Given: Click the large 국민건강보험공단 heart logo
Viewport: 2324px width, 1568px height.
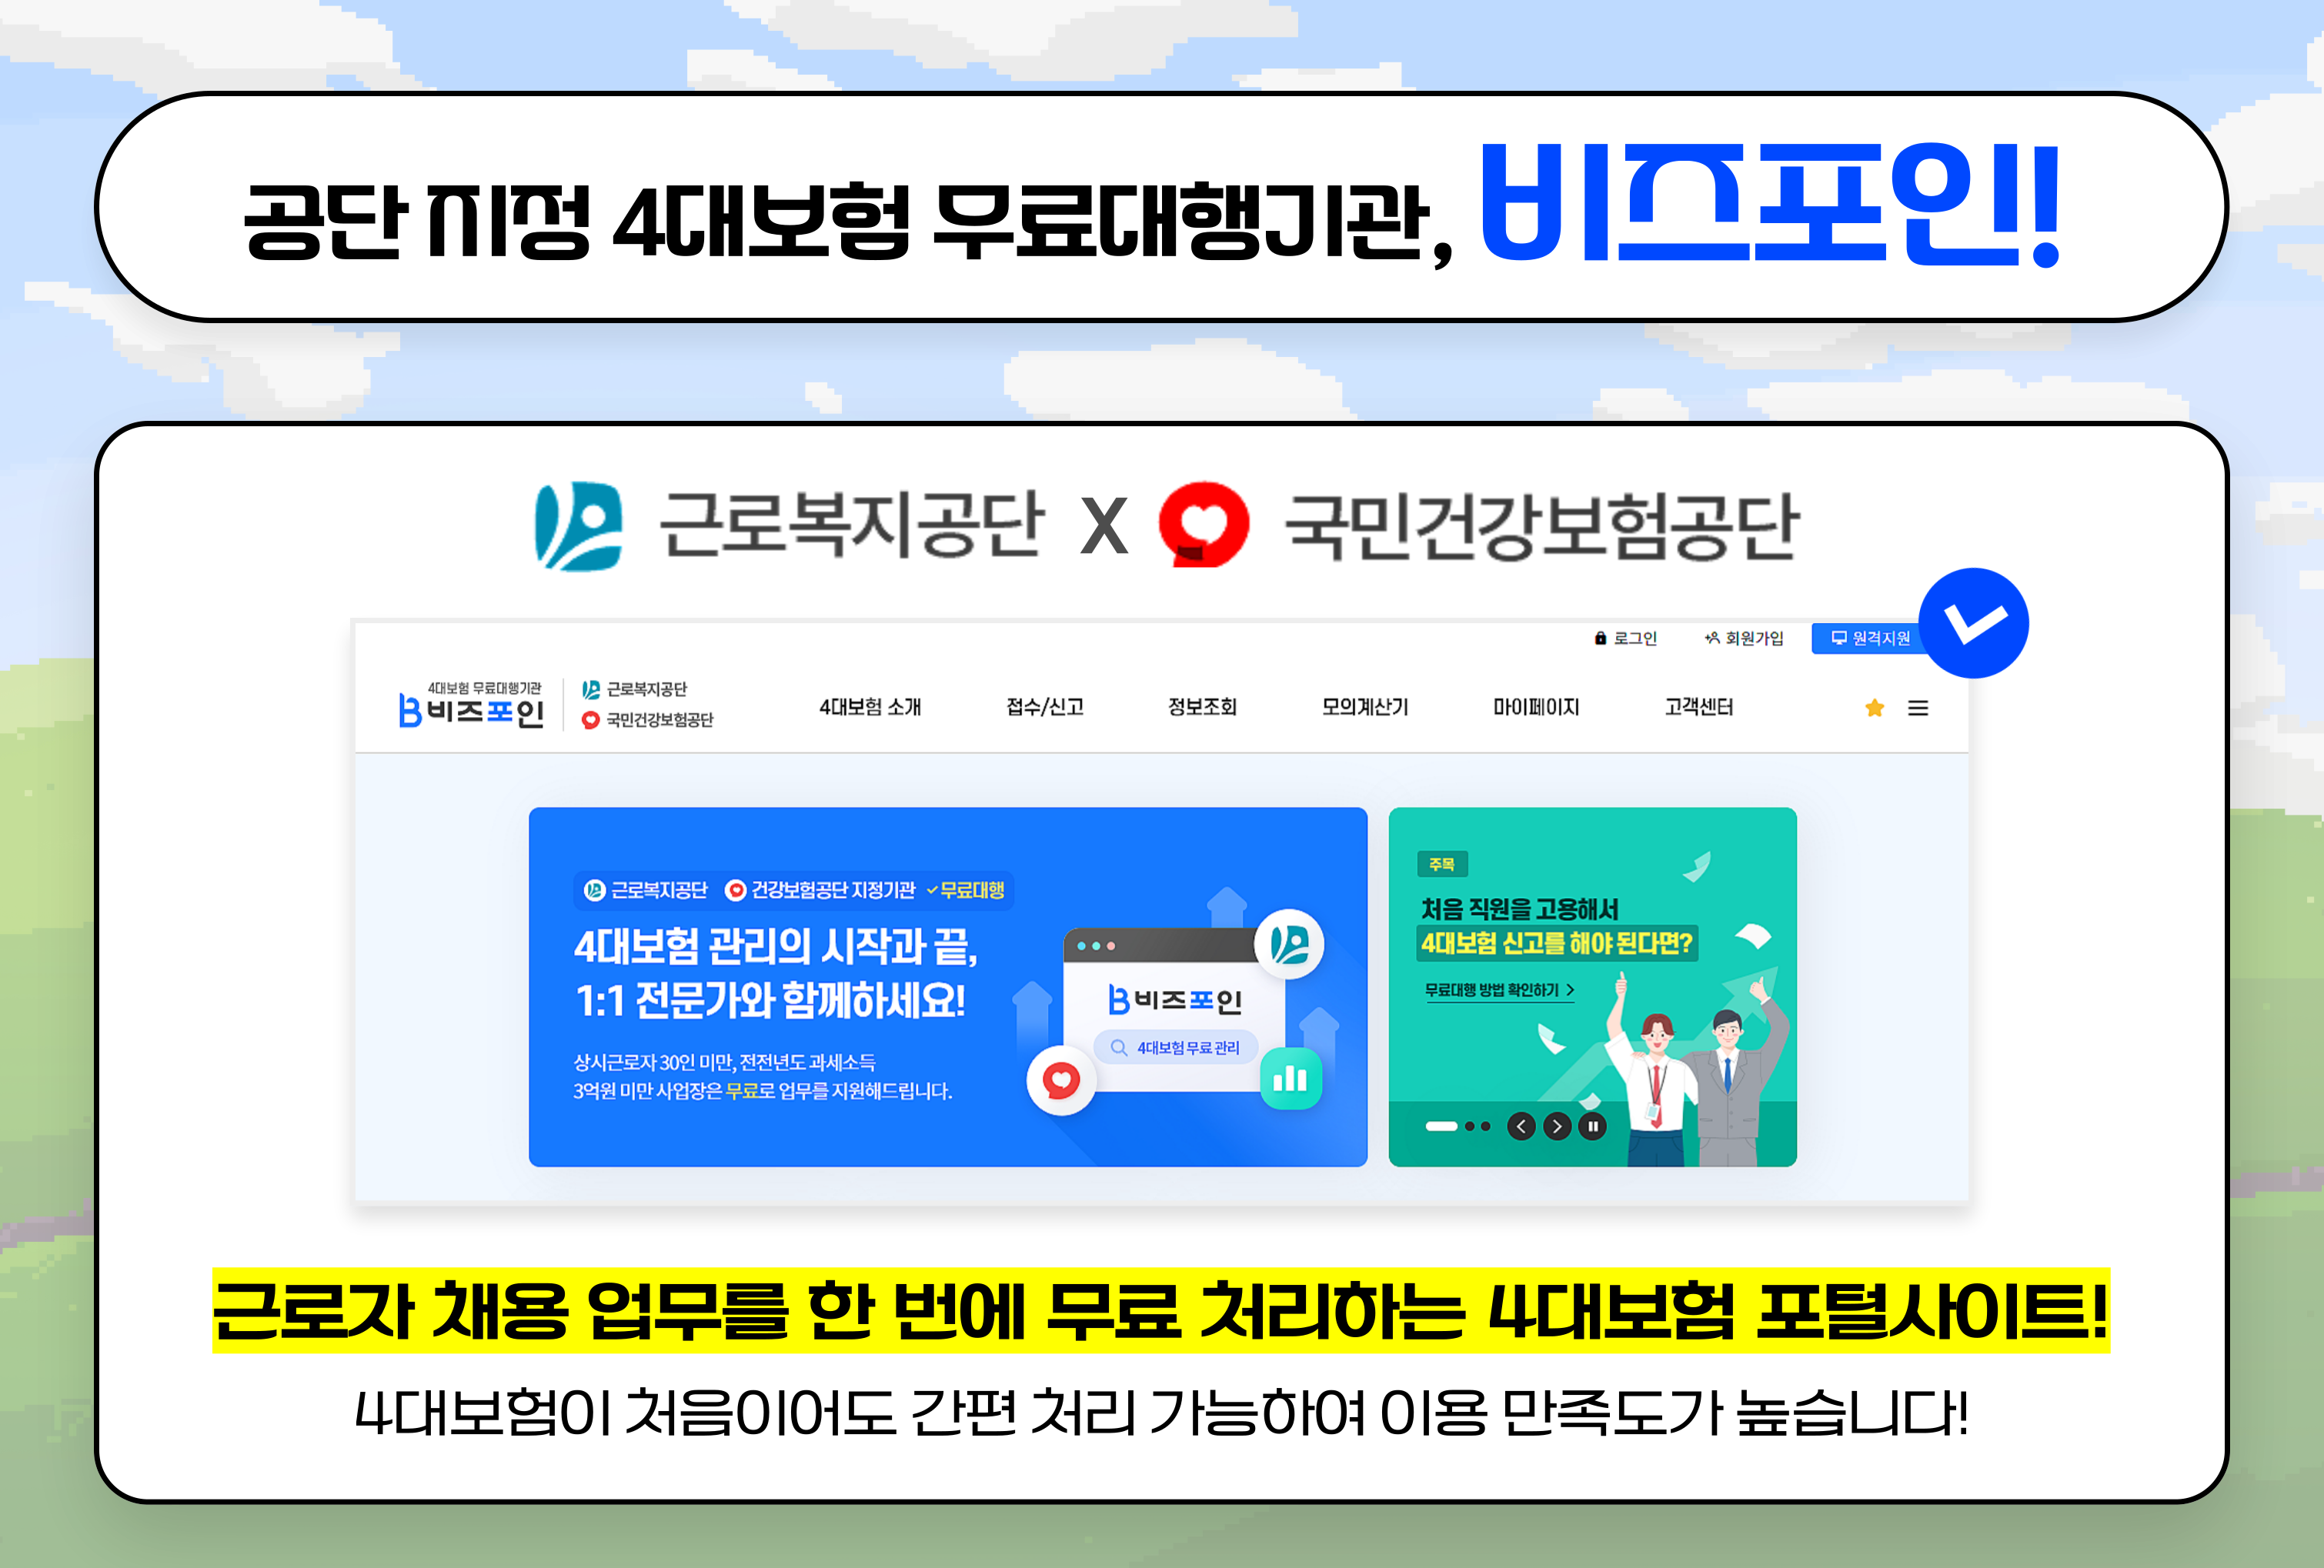Looking at the screenshot, I should [1203, 525].
